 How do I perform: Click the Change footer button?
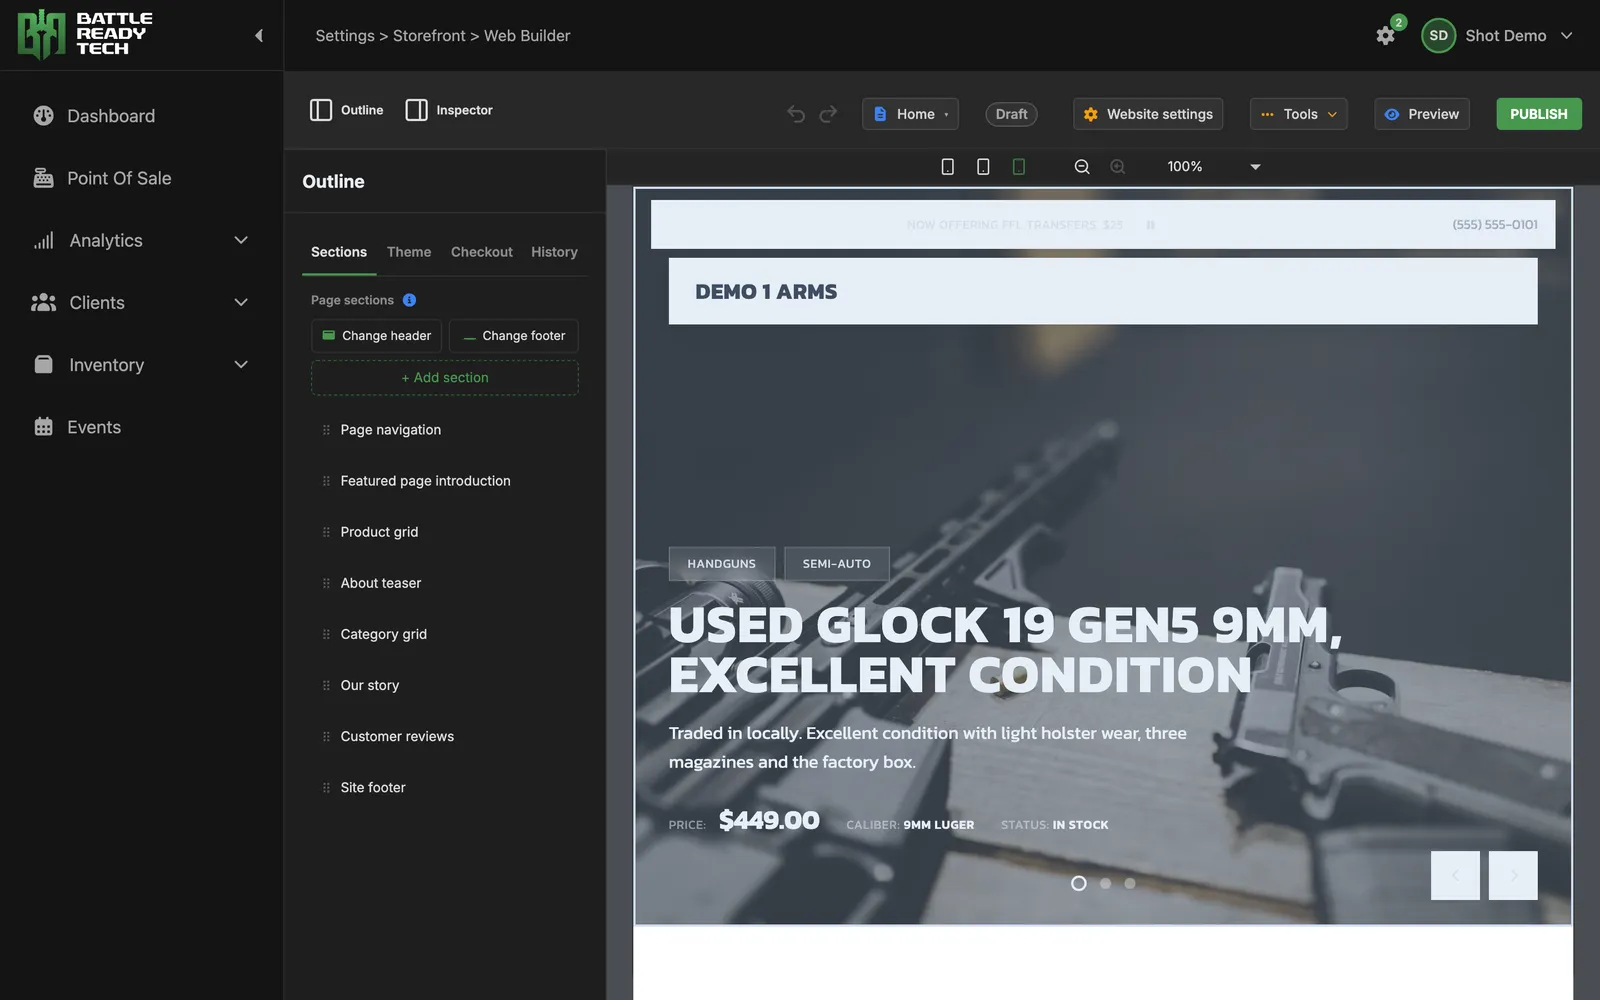point(514,336)
